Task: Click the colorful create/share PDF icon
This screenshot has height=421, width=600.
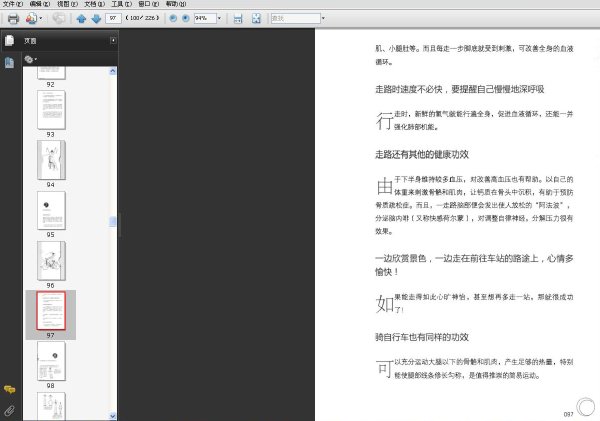Action: [31, 18]
